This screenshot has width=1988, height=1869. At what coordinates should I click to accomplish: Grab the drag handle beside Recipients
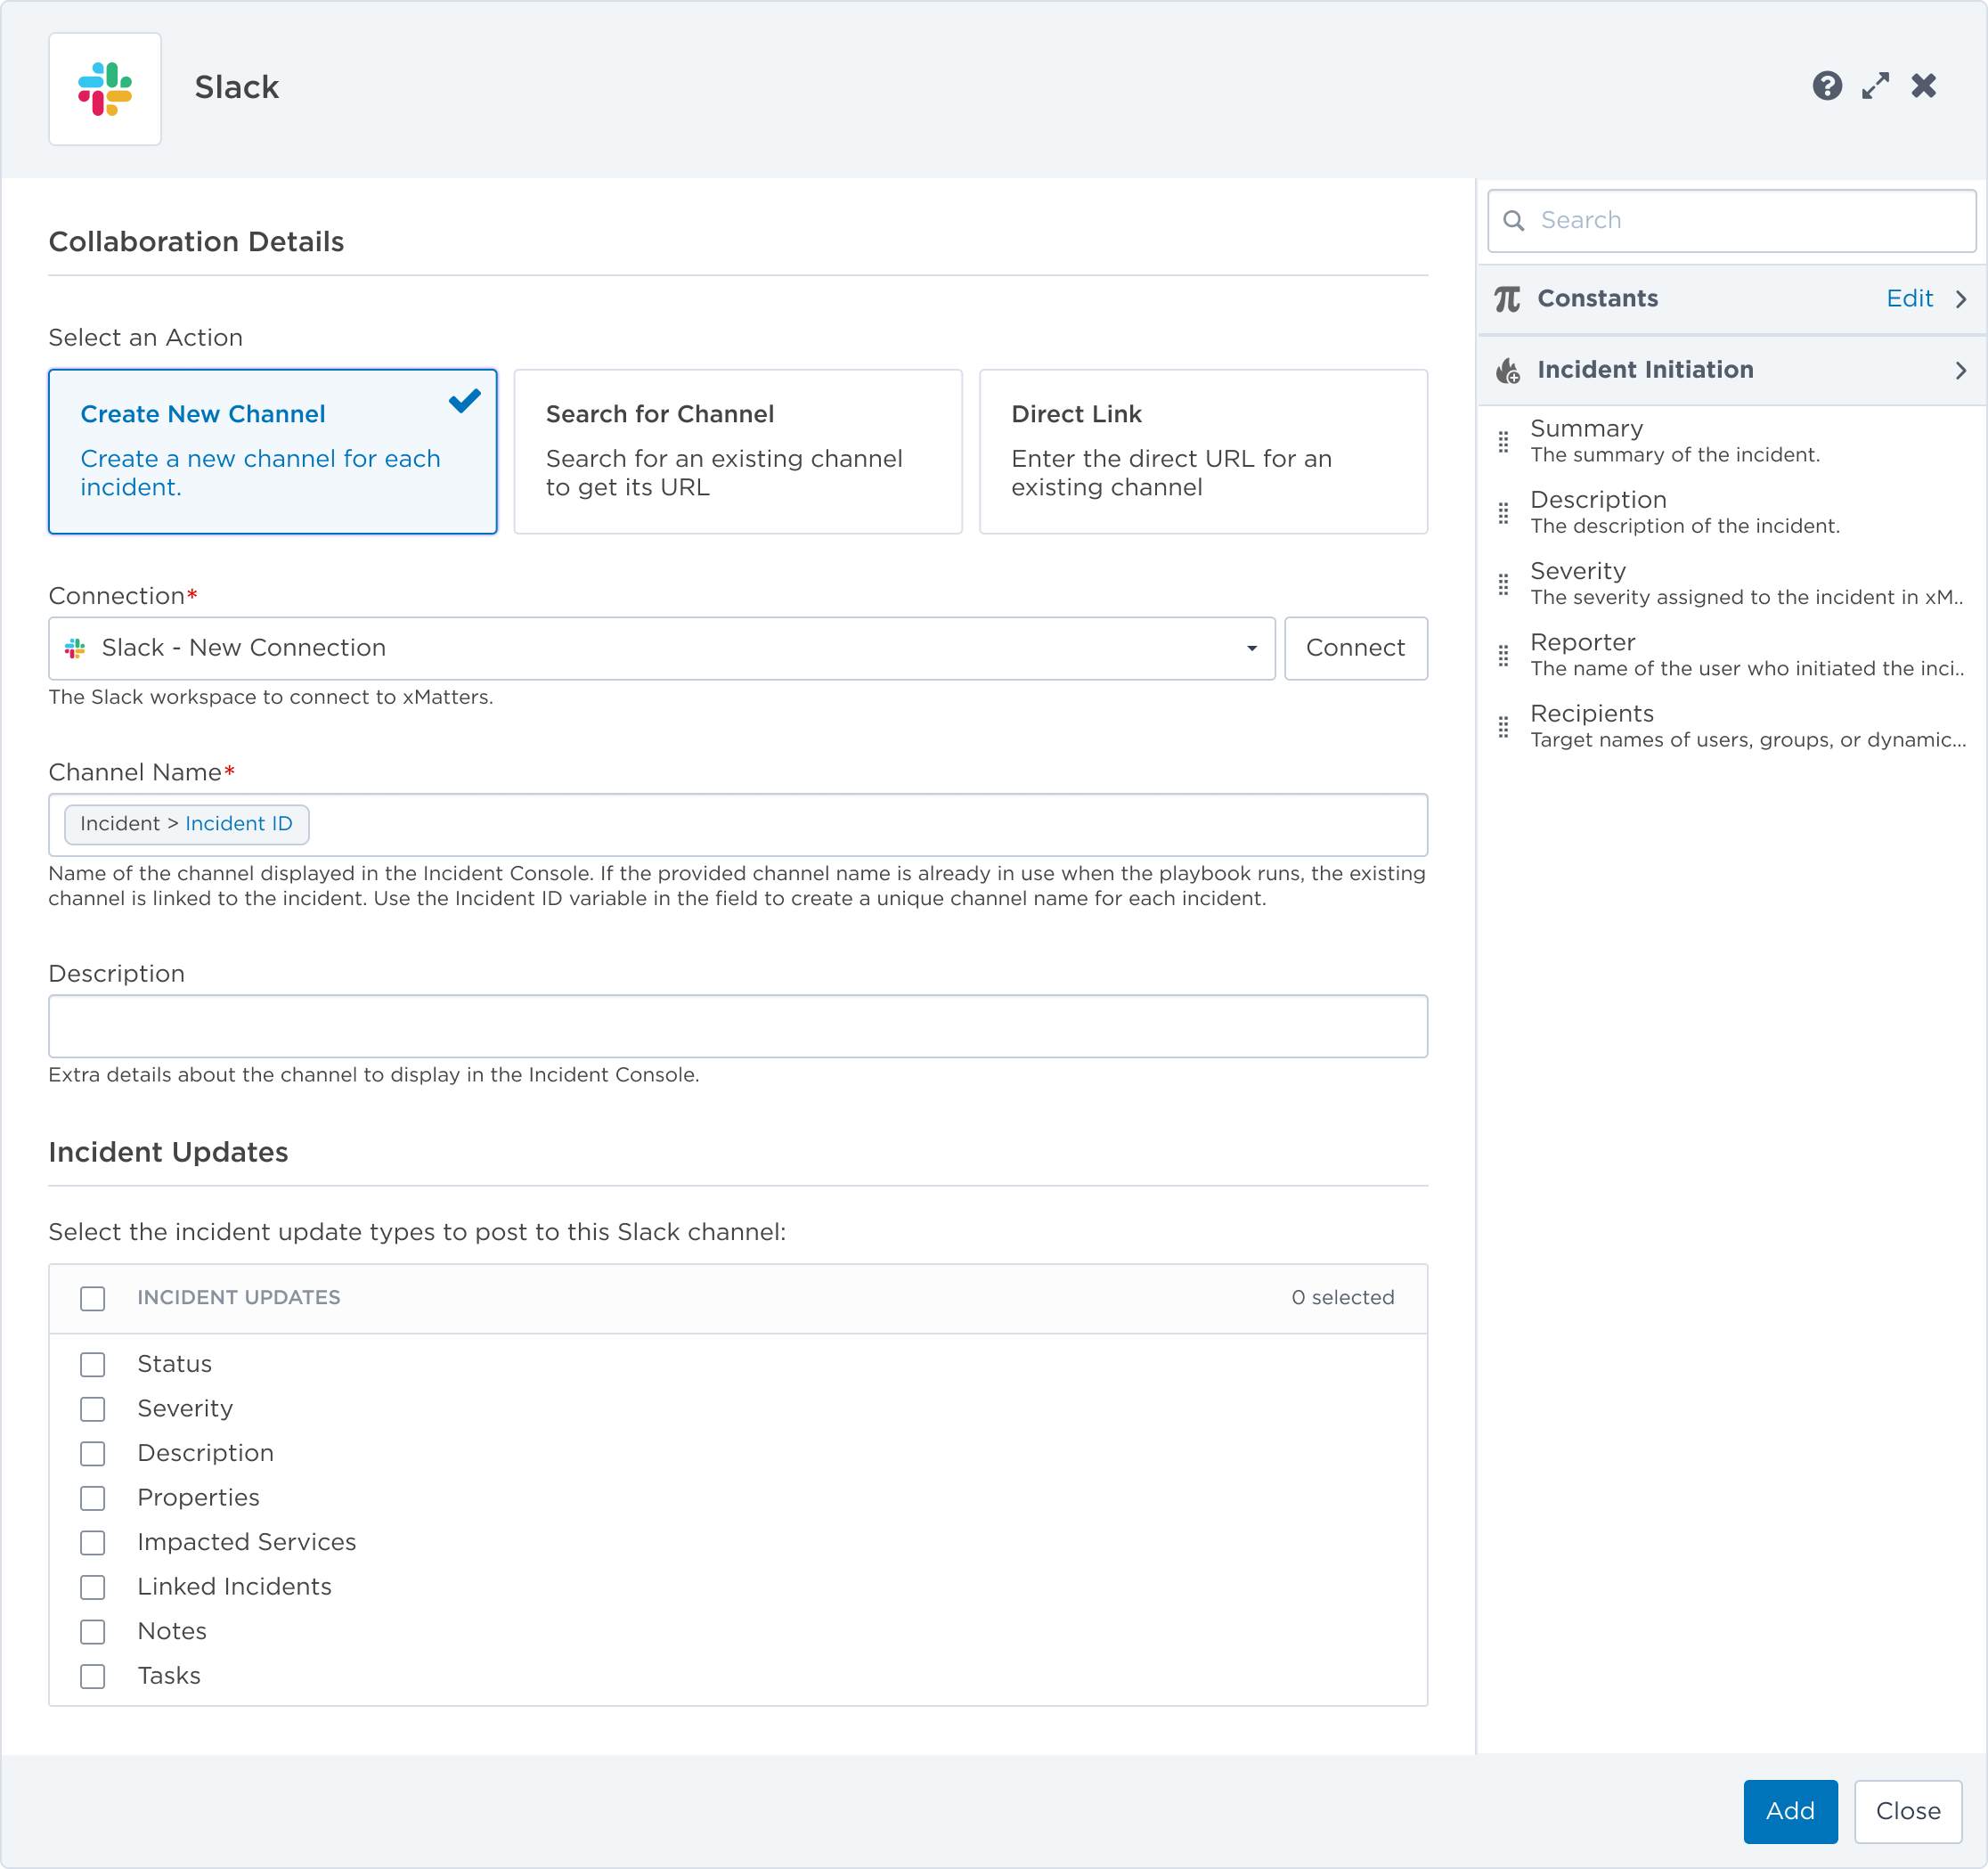point(1503,727)
